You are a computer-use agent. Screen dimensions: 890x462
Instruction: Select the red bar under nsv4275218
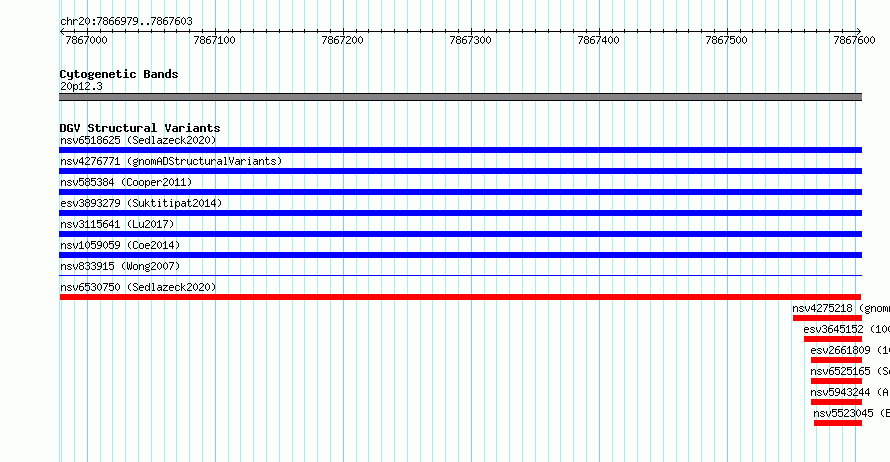828,318
